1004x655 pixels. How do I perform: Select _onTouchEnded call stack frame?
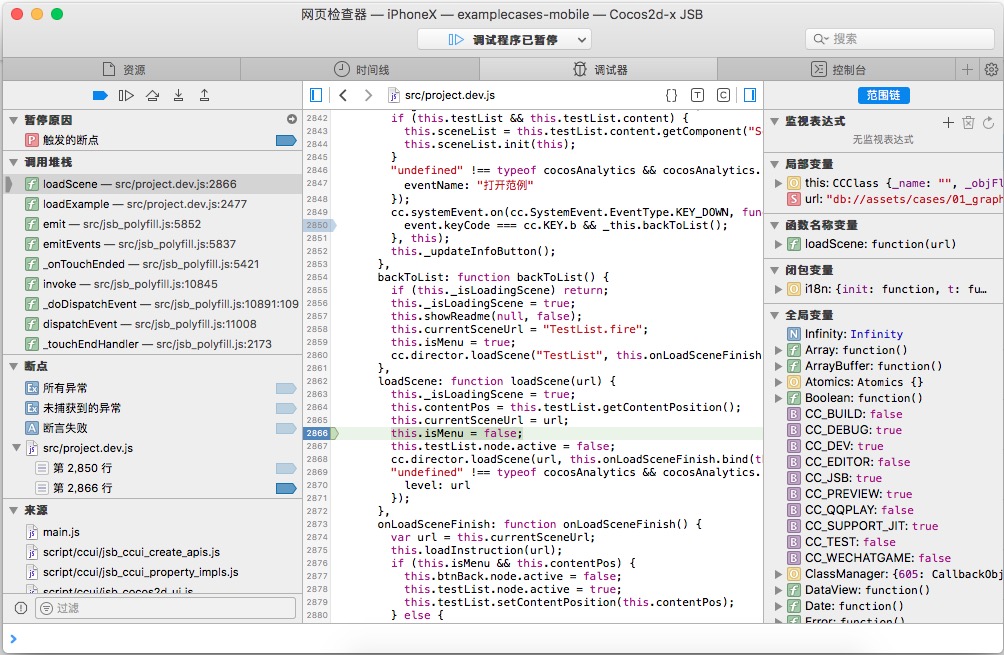click(x=152, y=264)
